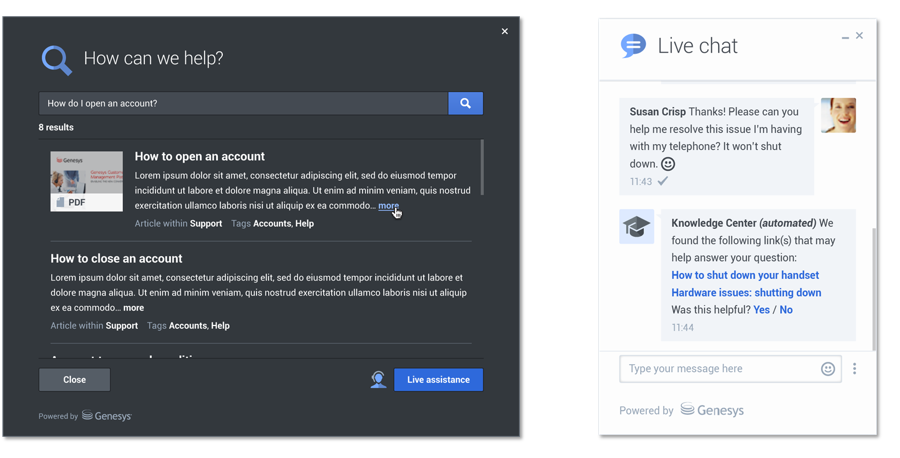Open the emoji picker in chat input
Screen dimensions: 900x458
pos(828,369)
